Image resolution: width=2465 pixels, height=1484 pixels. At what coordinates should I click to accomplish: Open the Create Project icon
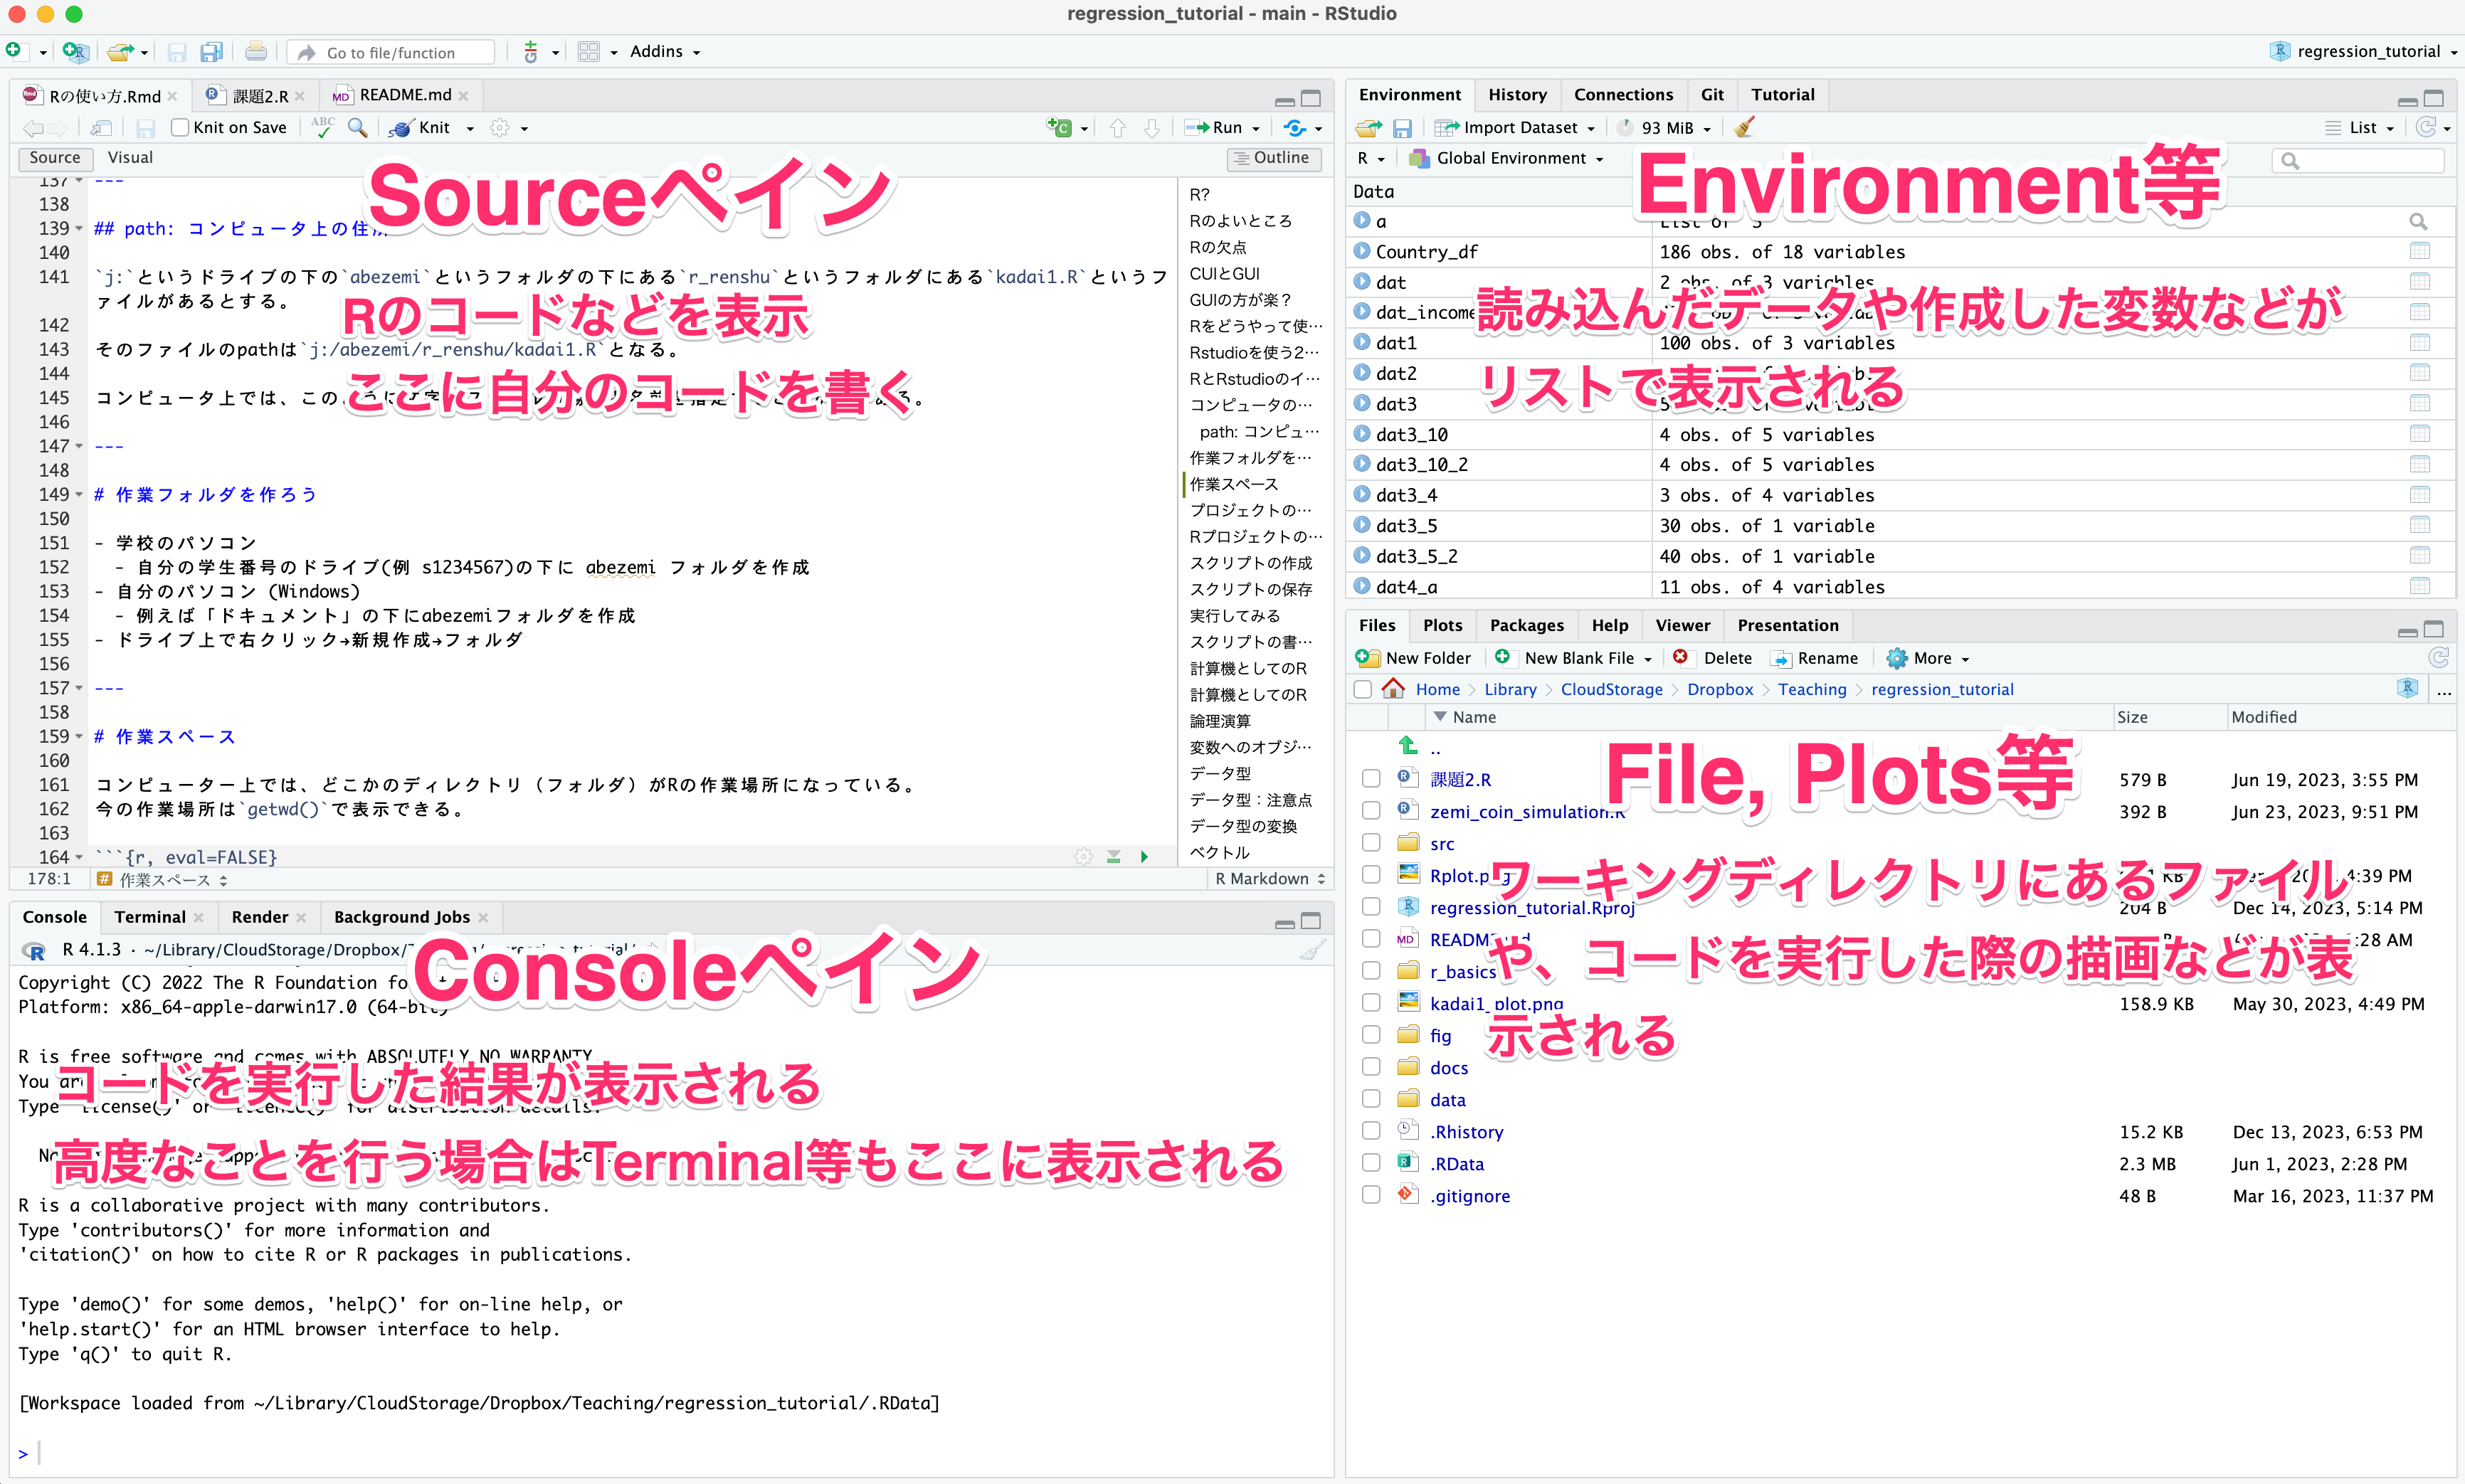pyautogui.click(x=75, y=51)
